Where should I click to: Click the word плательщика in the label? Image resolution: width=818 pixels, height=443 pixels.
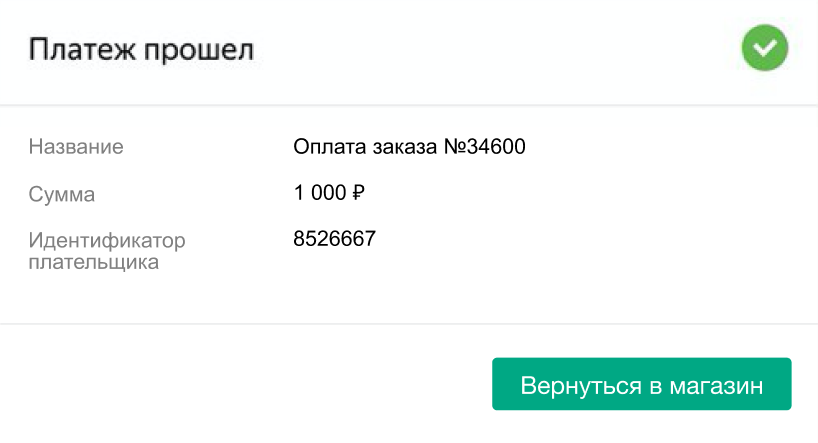(x=94, y=262)
